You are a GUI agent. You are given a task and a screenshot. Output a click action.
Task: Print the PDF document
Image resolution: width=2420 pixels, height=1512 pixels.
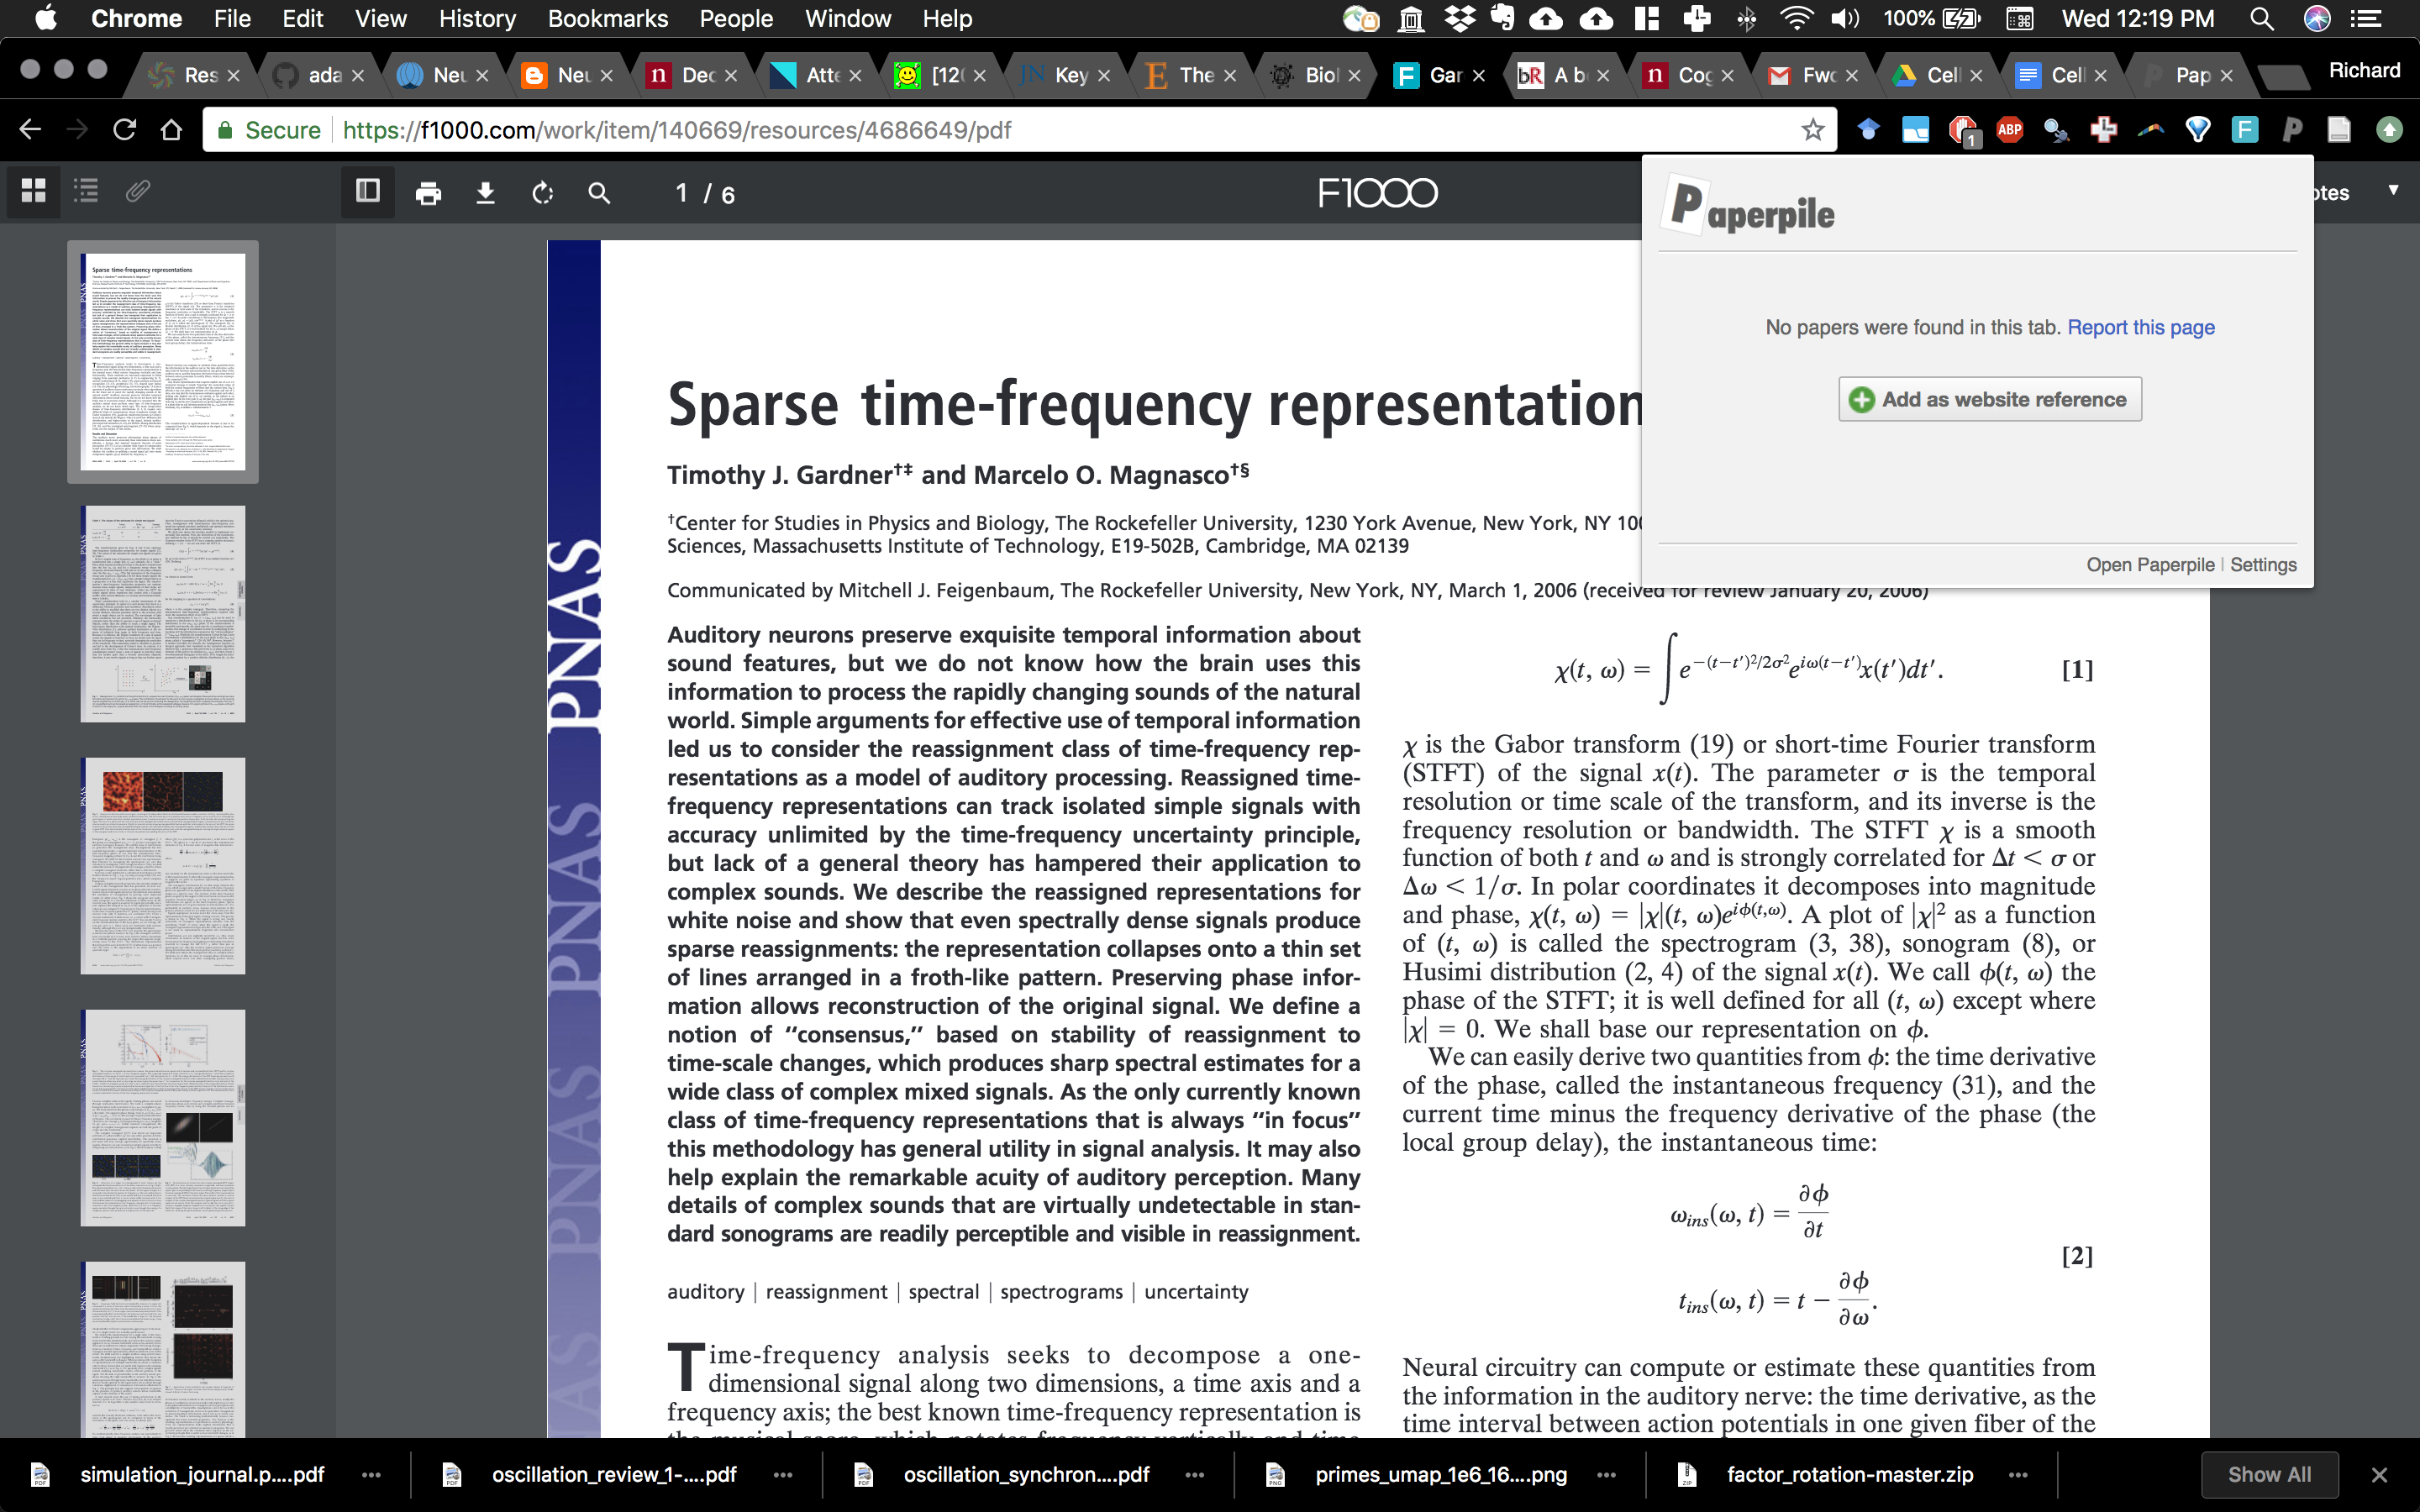pos(428,193)
